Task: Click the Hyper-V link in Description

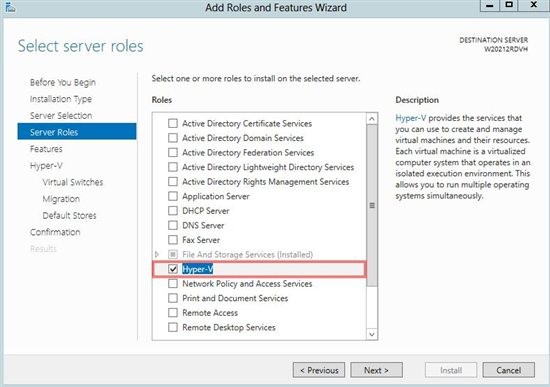Action: 411,118
